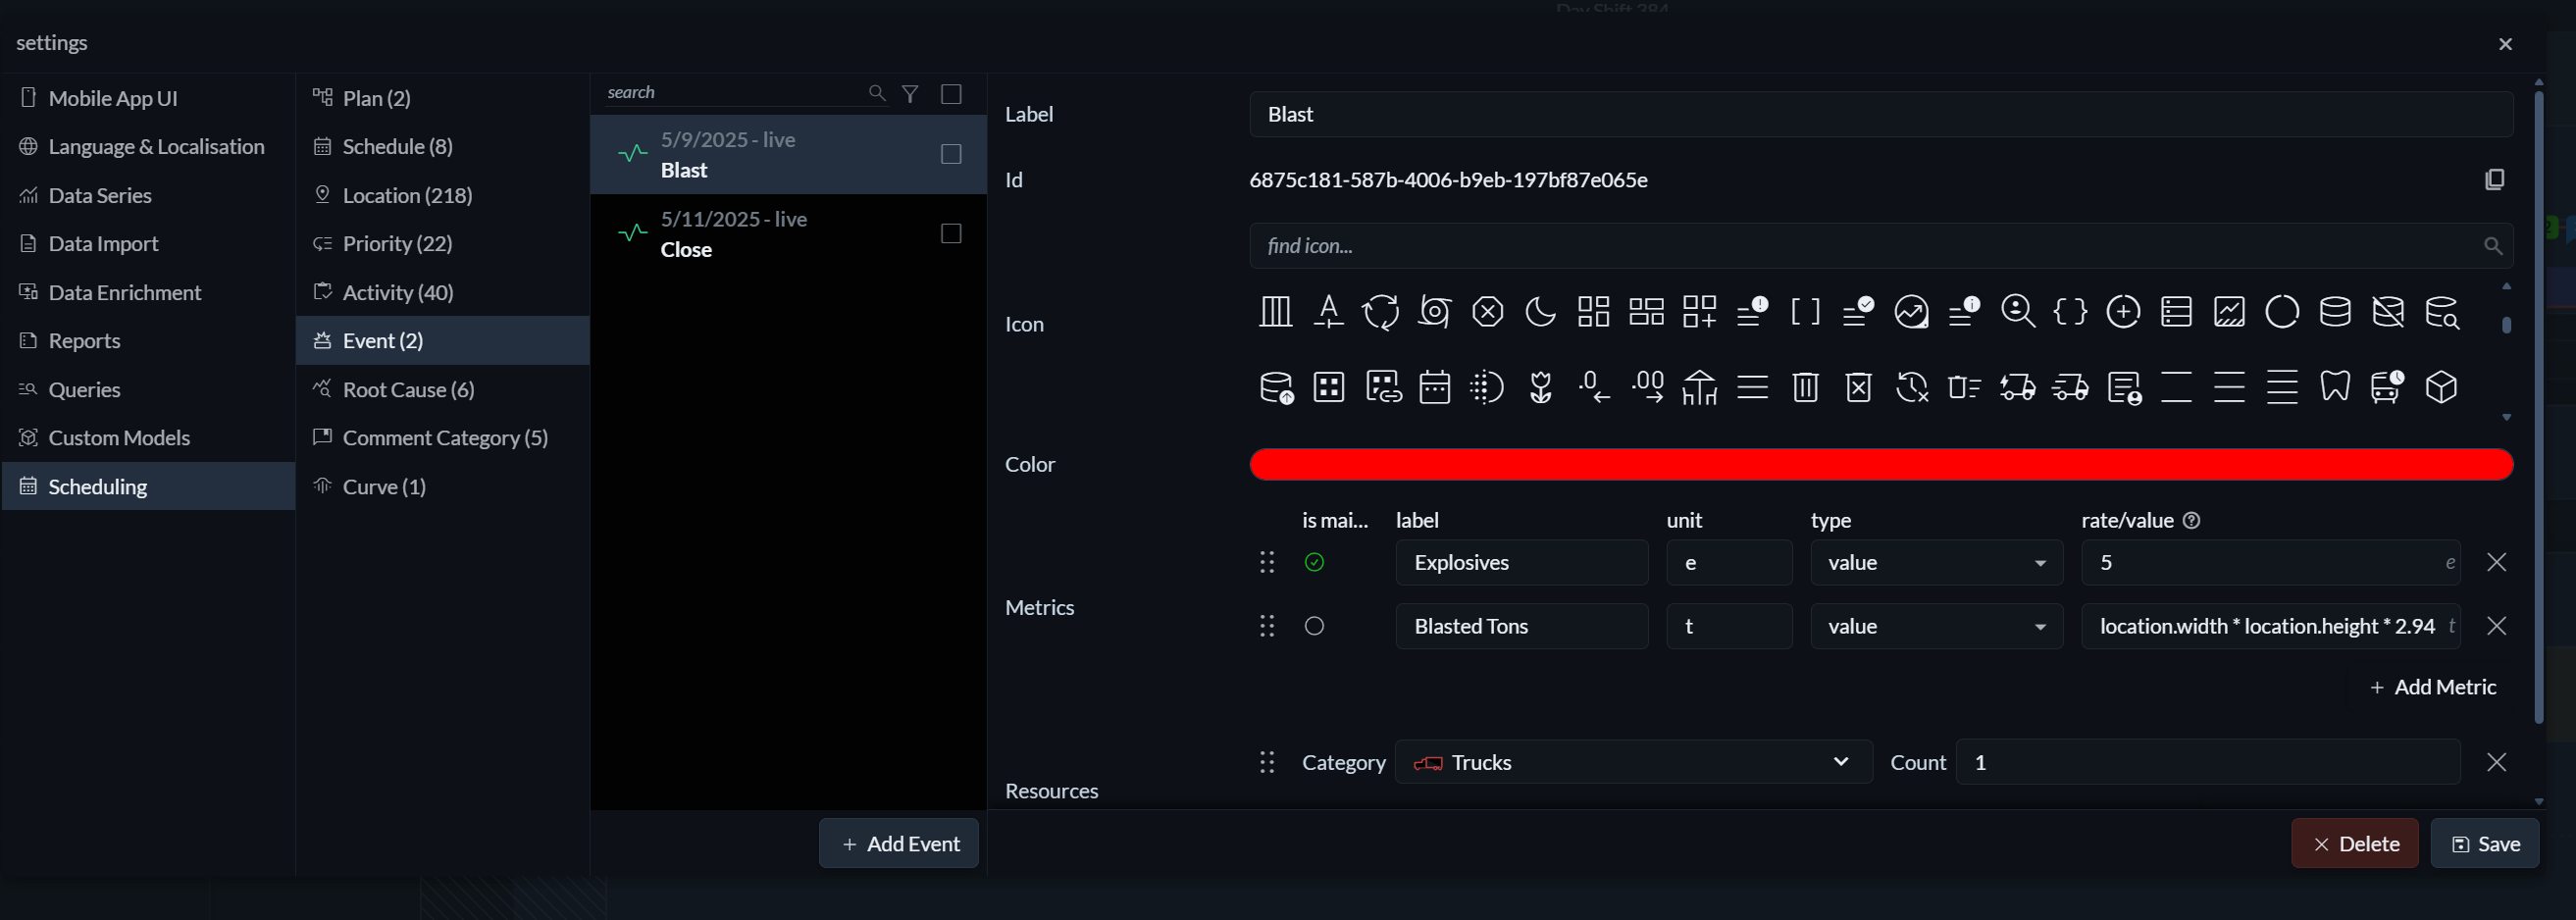This screenshot has width=2576, height=920.
Task: Copy the event Id to clipboard
Action: [2494, 180]
